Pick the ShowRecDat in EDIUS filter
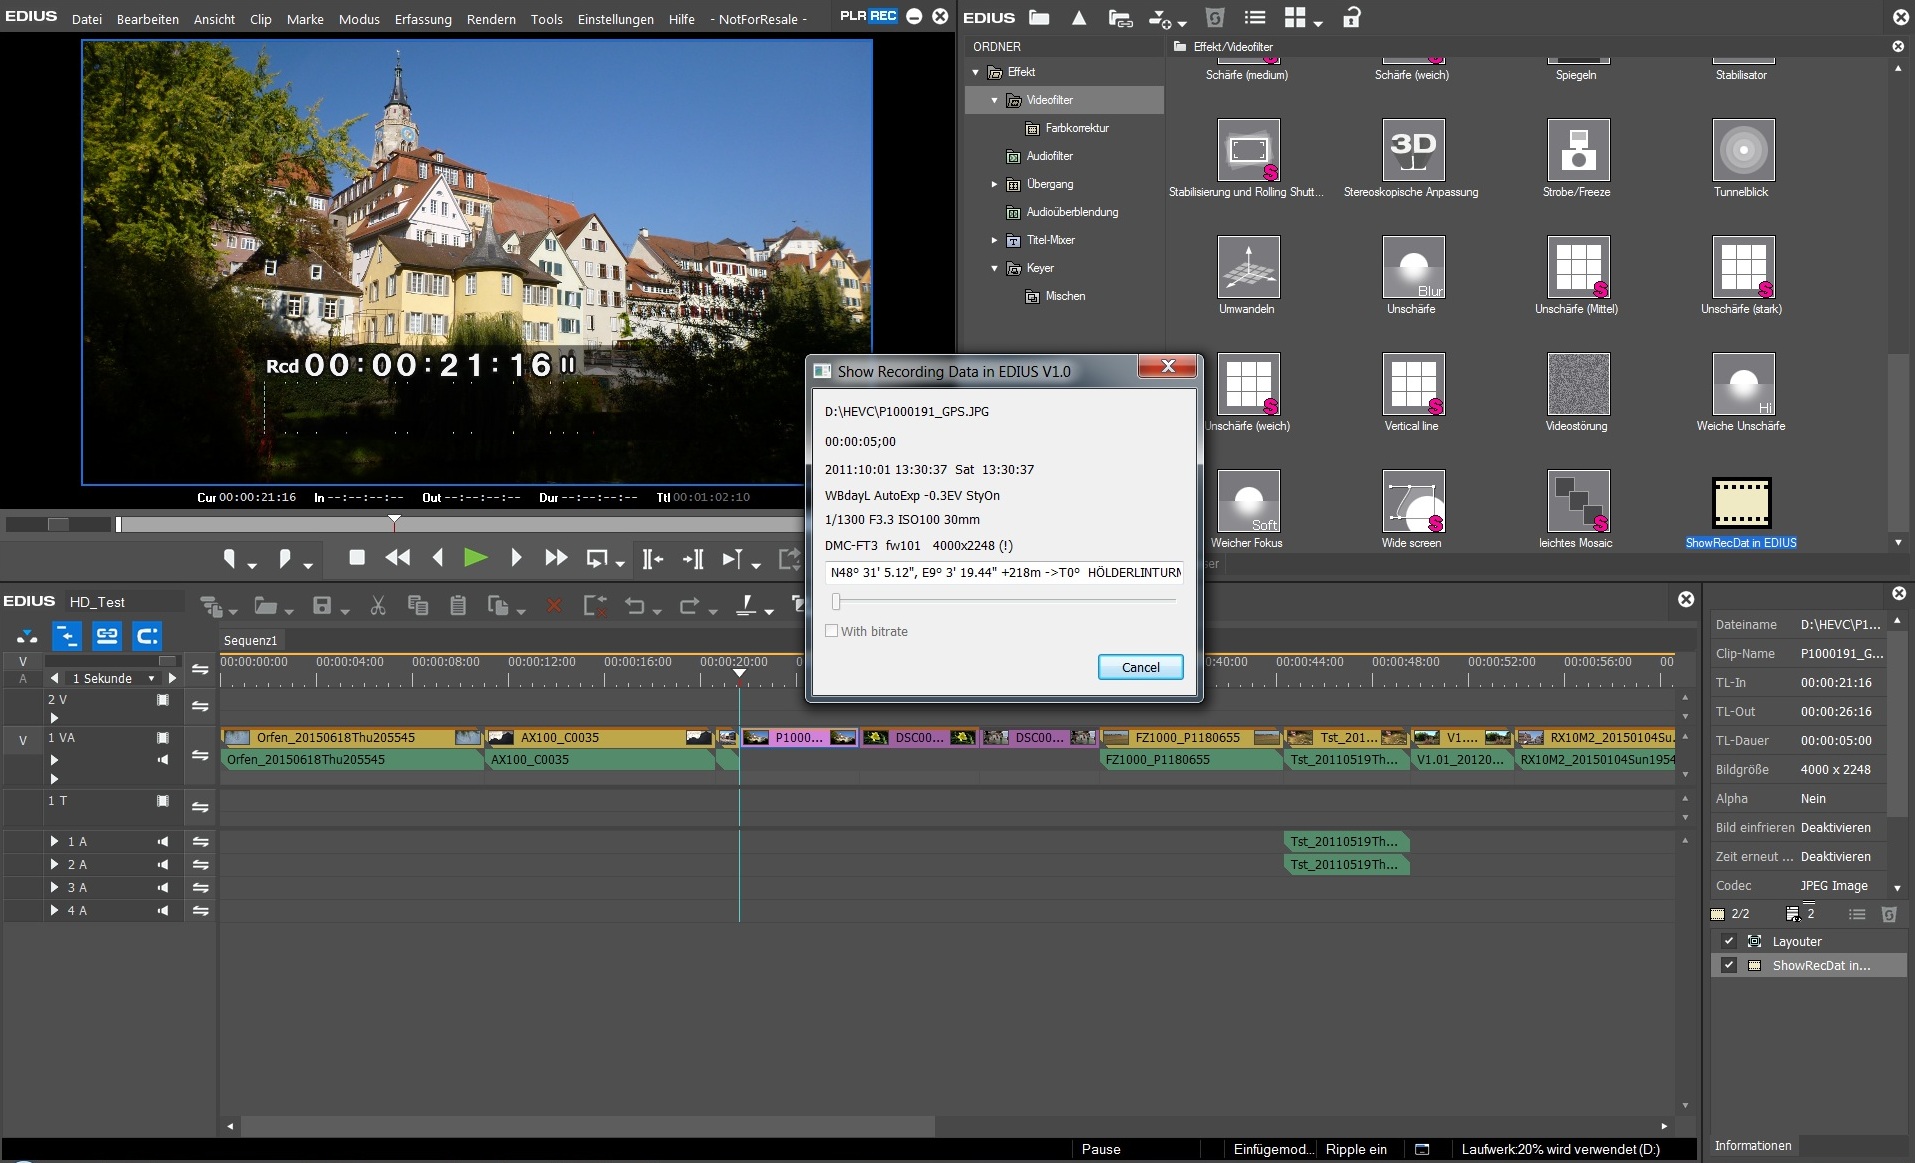Viewport: 1915px width, 1163px height. tap(1741, 503)
